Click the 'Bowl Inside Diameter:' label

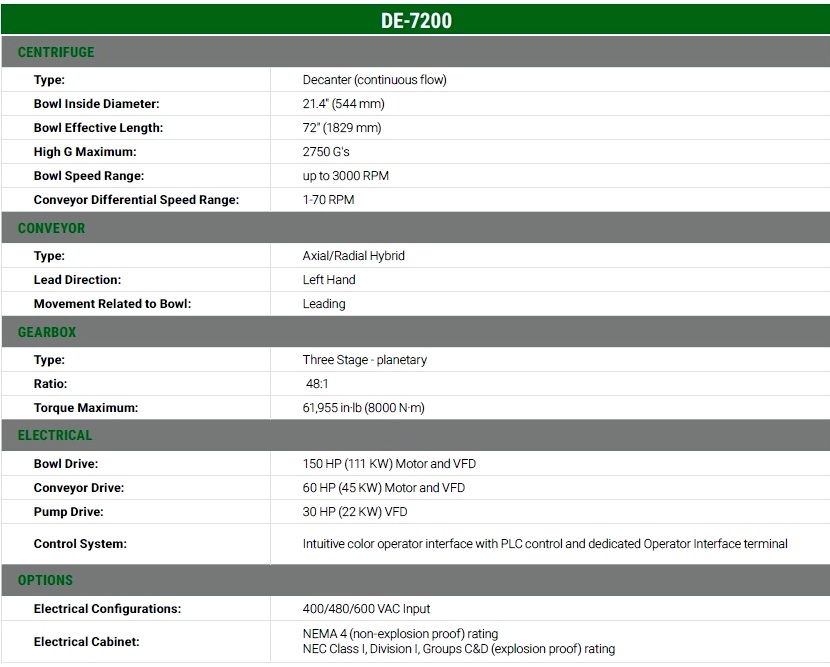[96, 104]
